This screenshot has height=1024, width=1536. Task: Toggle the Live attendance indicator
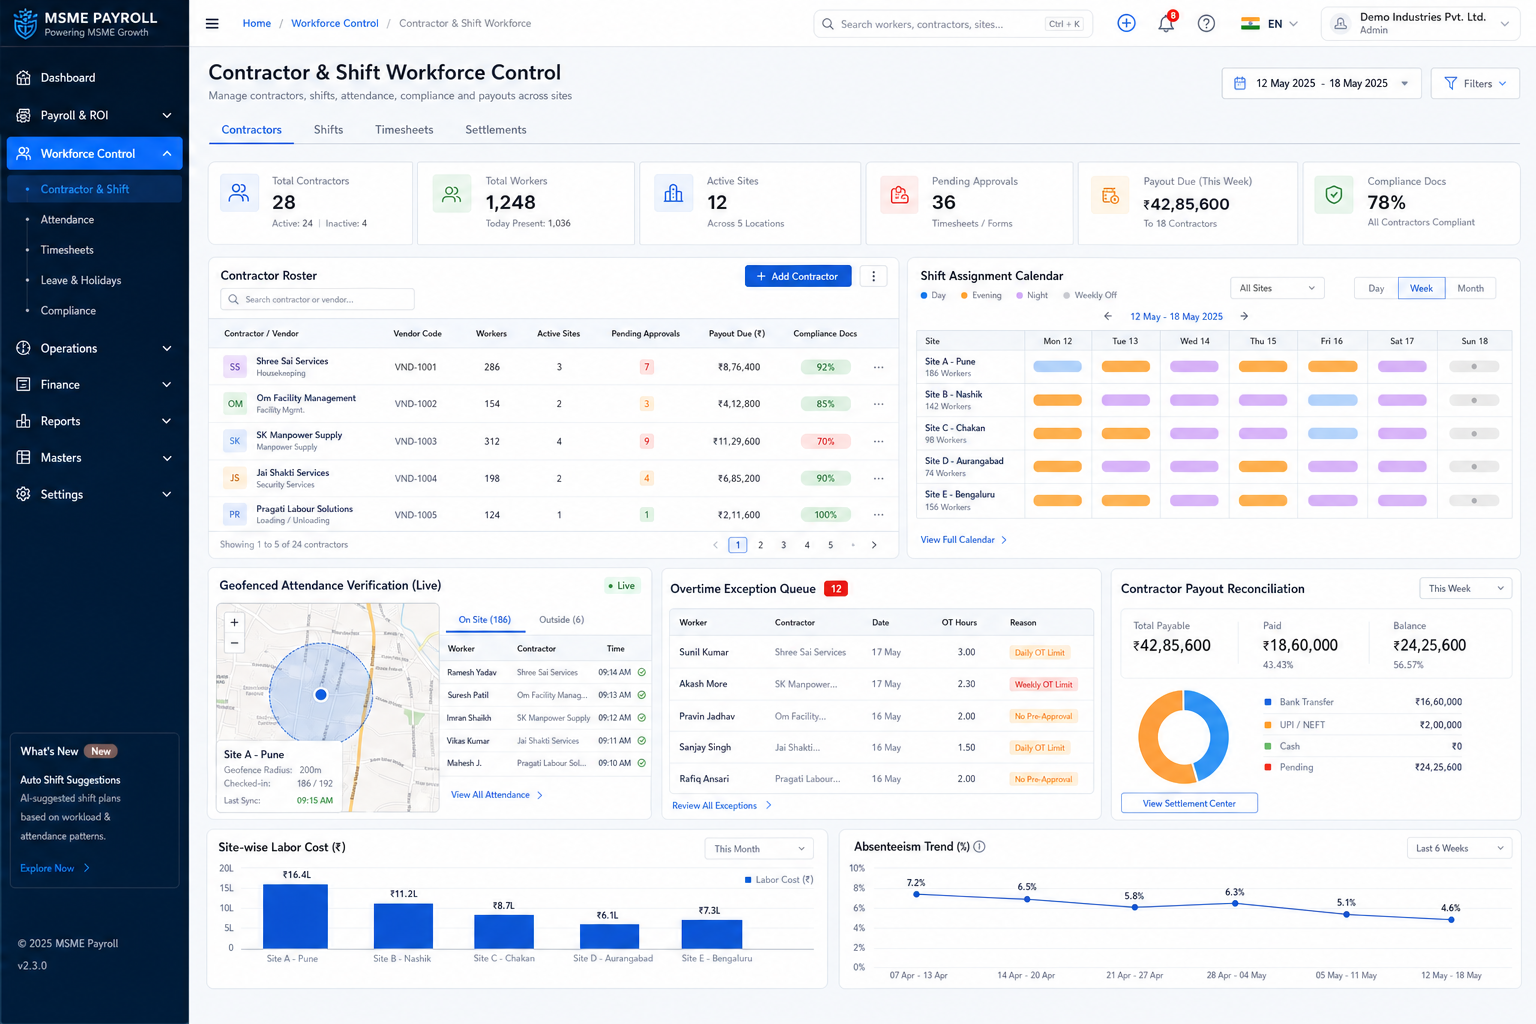click(x=621, y=586)
